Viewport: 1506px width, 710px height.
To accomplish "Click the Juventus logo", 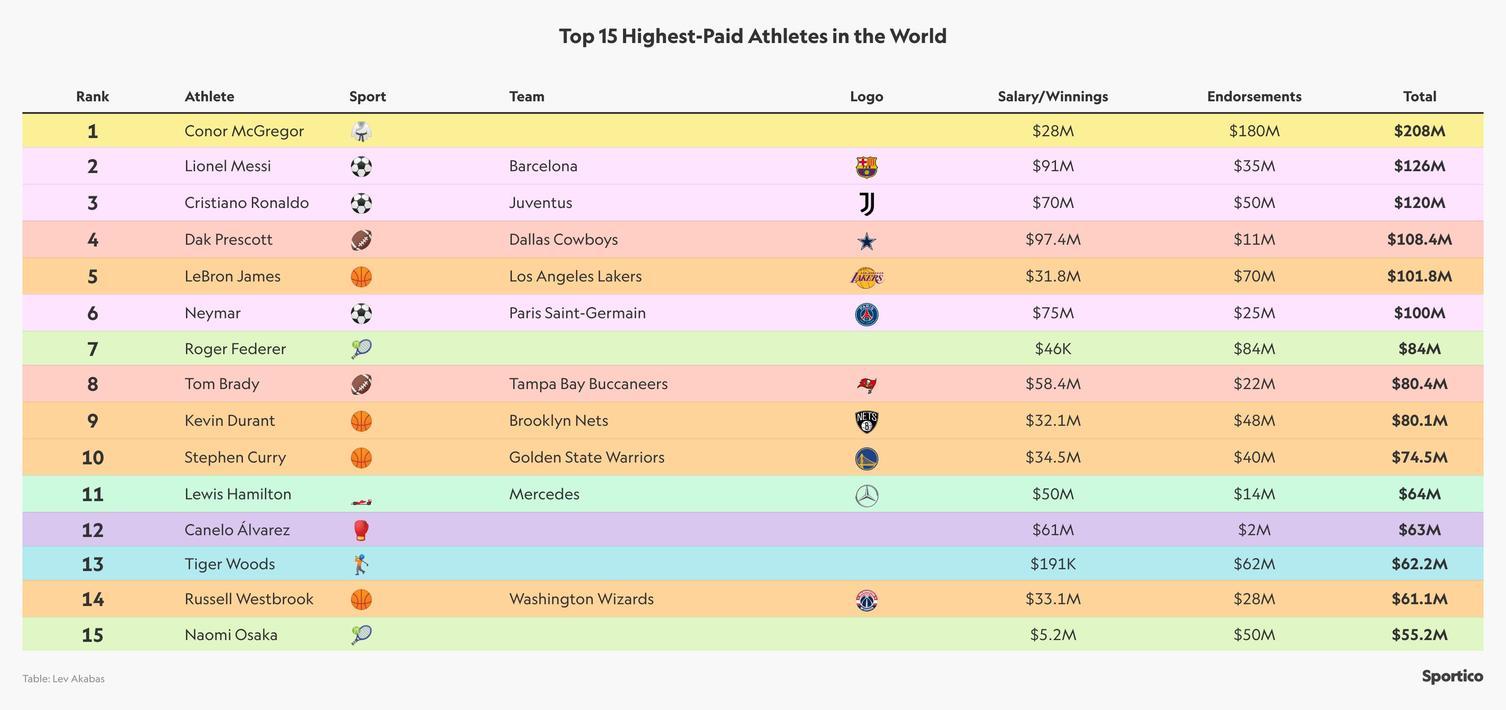I will 866,204.
